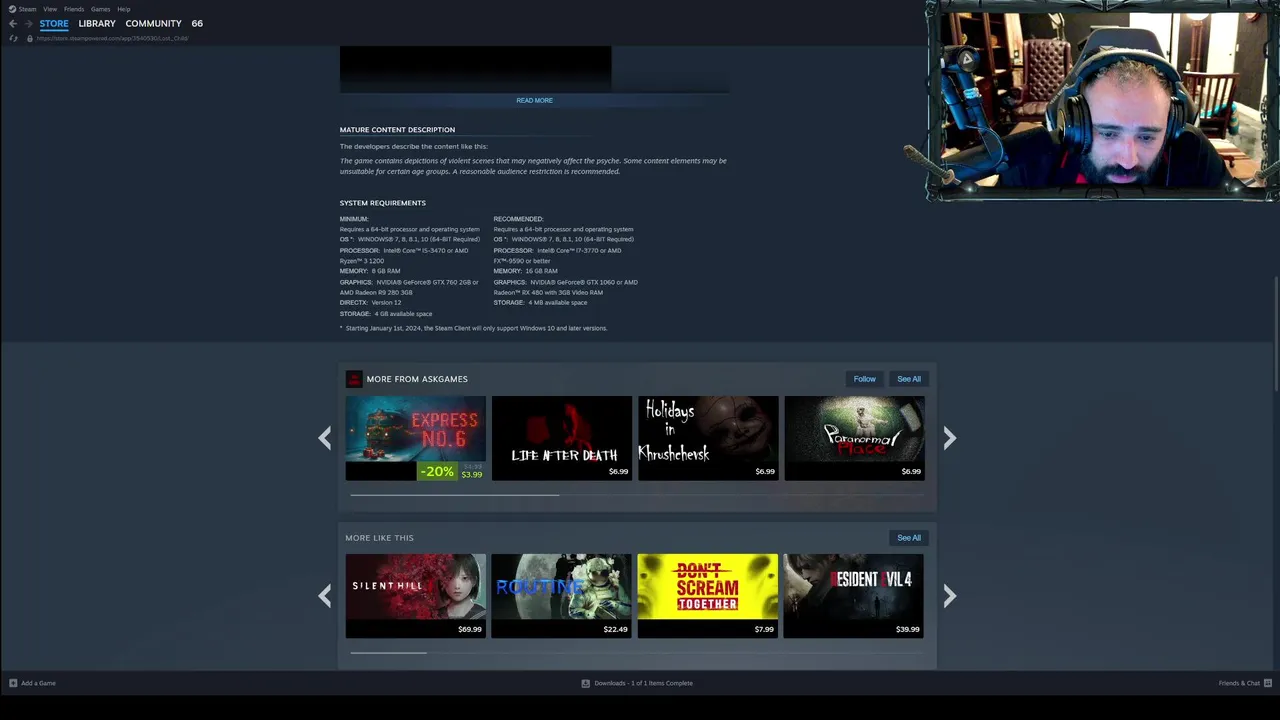
Task: Go back with the navigation back arrow
Action: pos(13,23)
